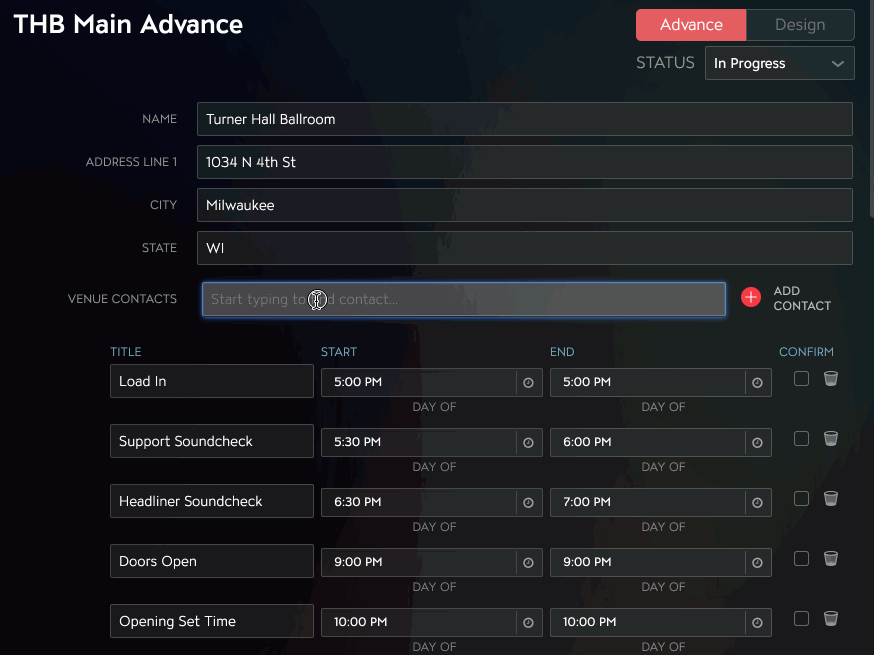The width and height of the screenshot is (874, 655).
Task: Edit the Doors Open title field
Action: click(x=212, y=561)
